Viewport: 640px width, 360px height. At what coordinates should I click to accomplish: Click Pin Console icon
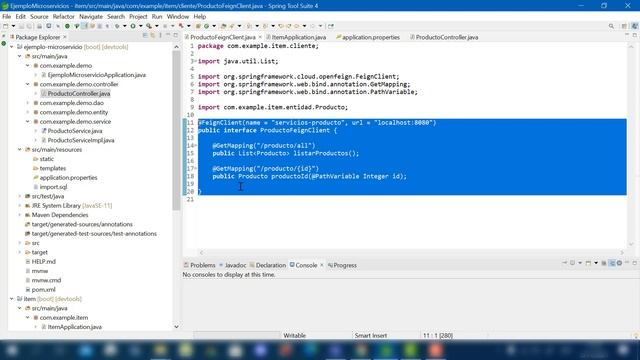click(x=565, y=263)
